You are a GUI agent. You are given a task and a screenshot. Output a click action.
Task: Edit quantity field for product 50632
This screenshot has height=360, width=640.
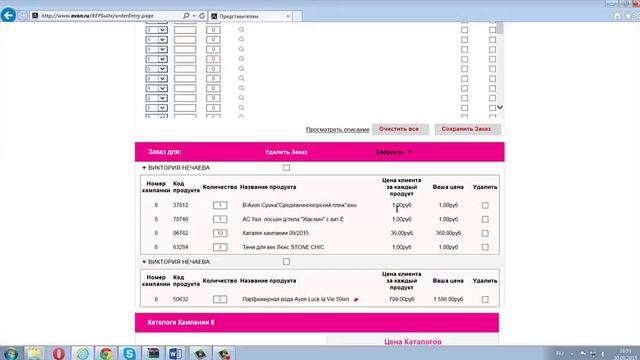click(x=220, y=299)
